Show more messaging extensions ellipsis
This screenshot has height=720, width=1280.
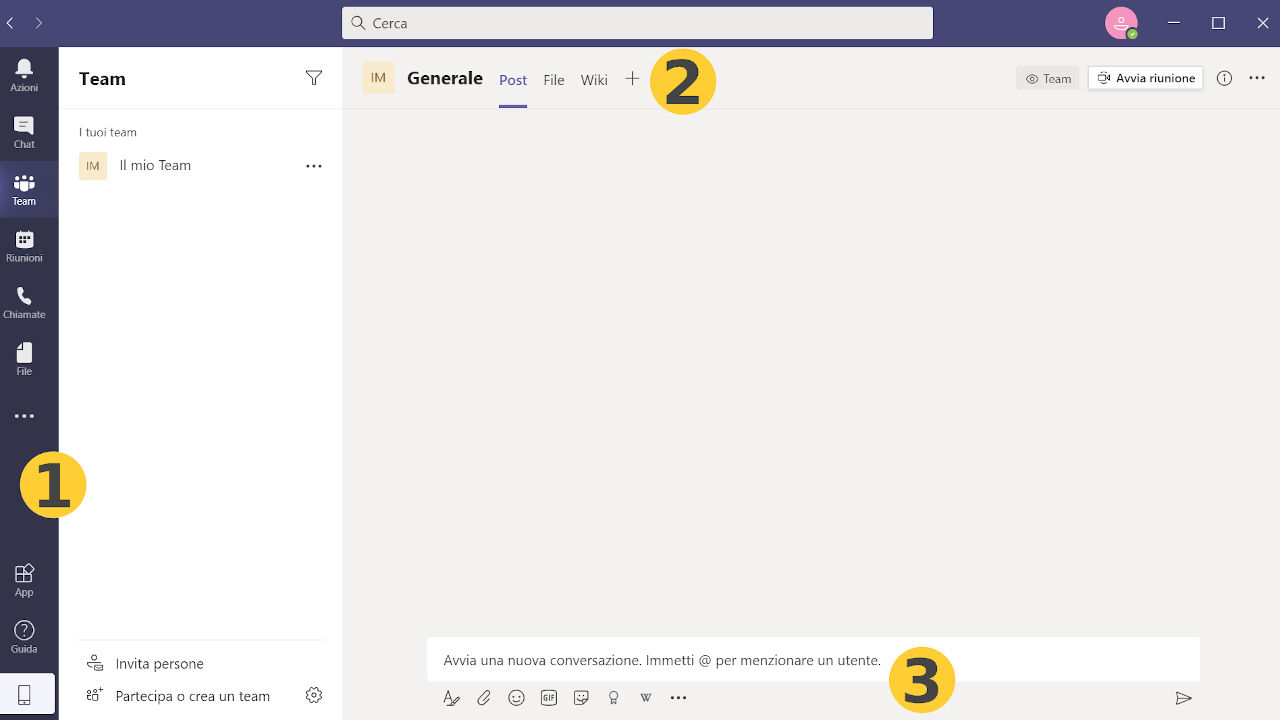pos(679,698)
